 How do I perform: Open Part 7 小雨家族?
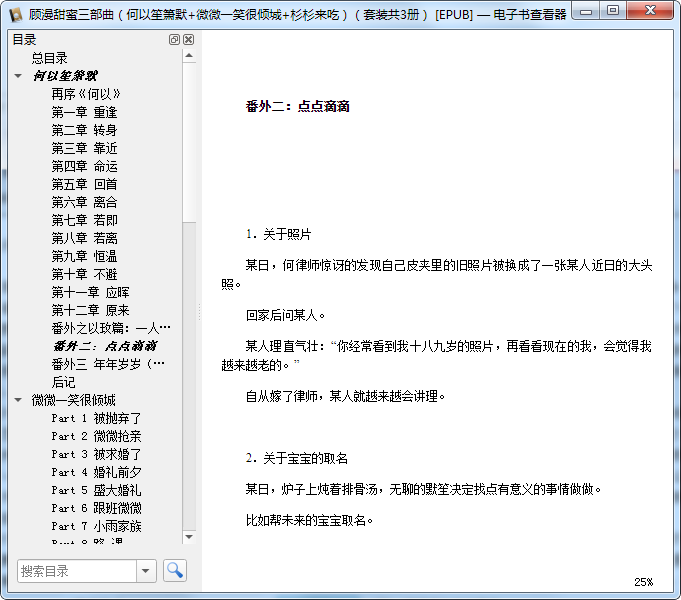pyautogui.click(x=96, y=526)
